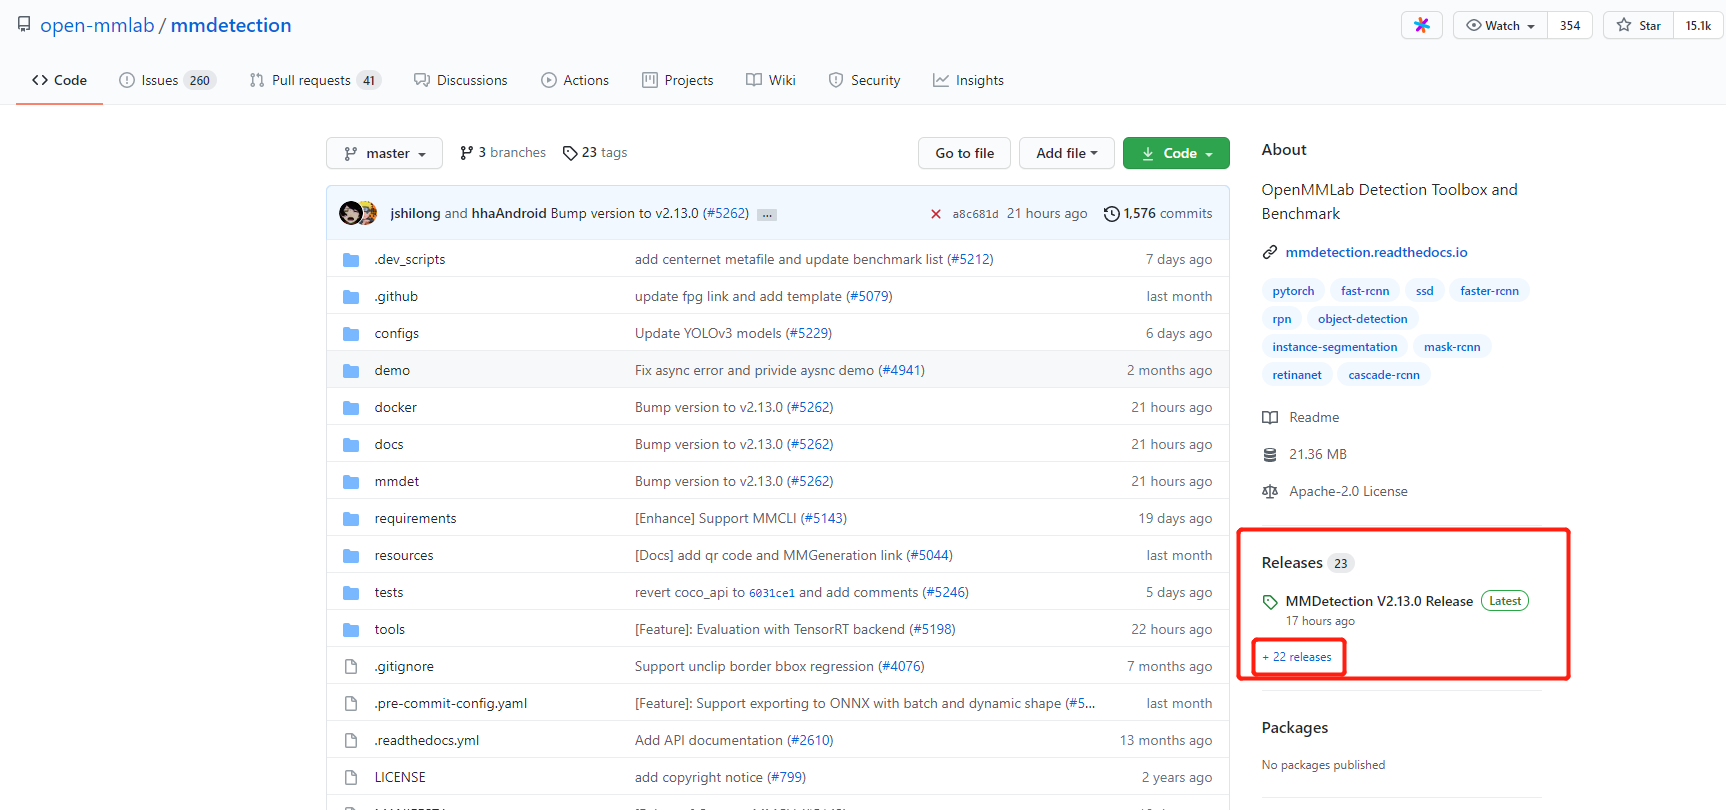
Task: Open the green Code download dropdown
Action: click(1176, 153)
